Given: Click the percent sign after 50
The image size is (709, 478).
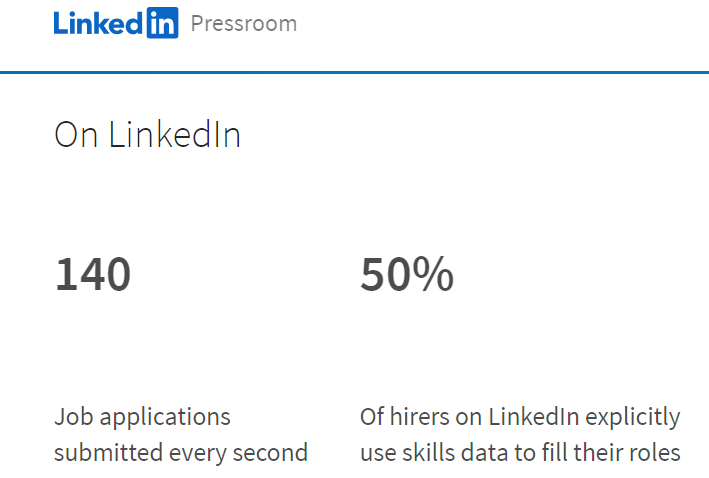Looking at the screenshot, I should point(434,274).
